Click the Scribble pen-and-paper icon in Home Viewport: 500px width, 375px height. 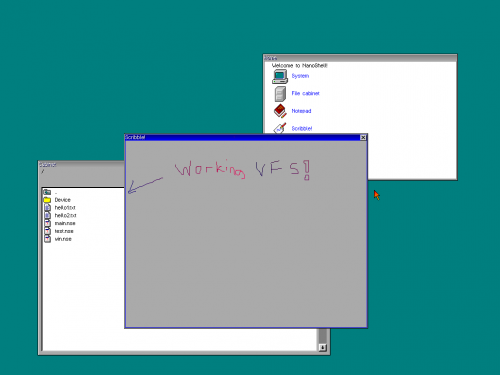[x=280, y=128]
